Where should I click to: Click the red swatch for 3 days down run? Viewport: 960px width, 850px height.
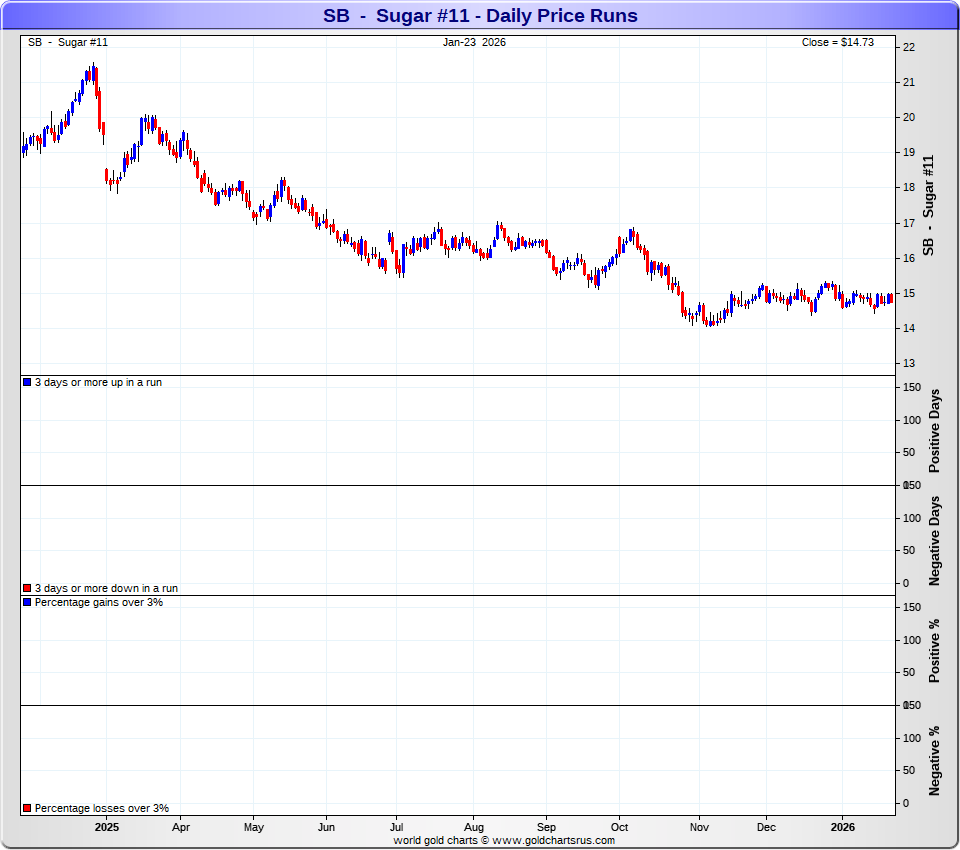pos(27,589)
